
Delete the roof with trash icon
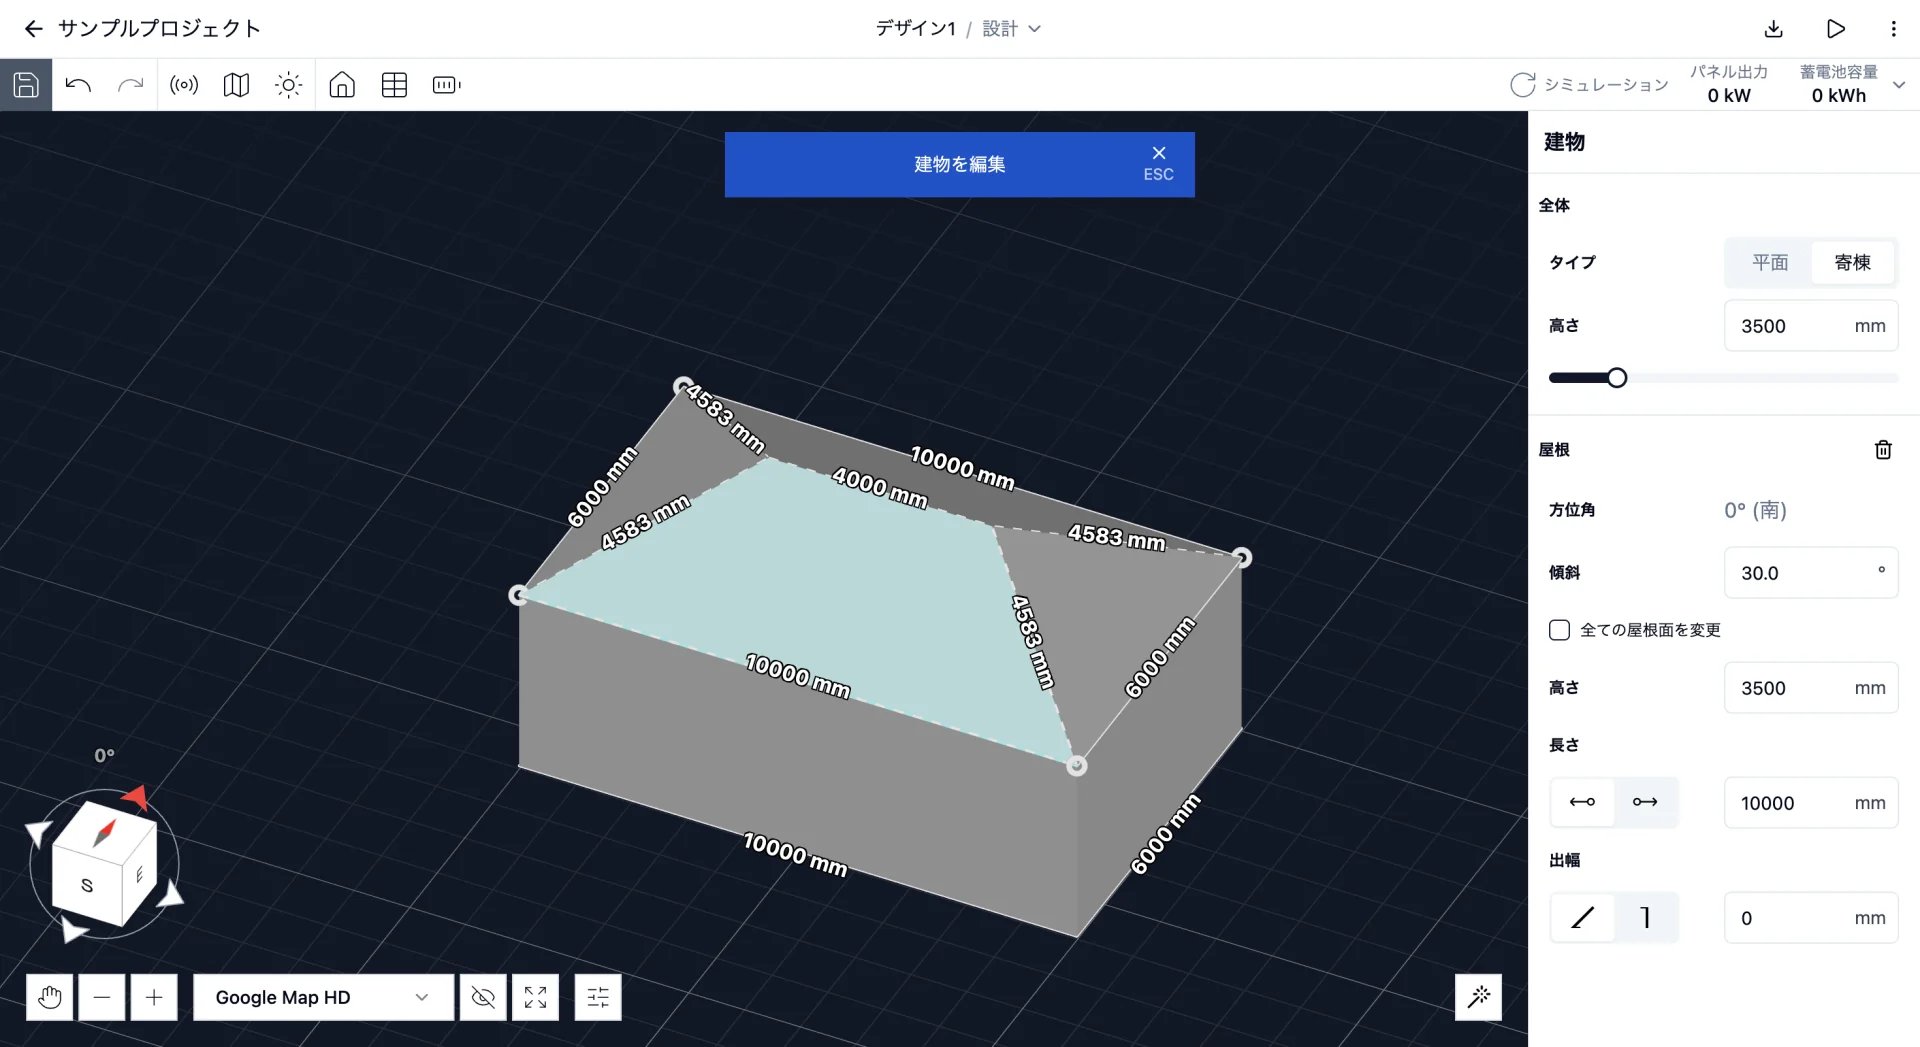point(1883,450)
